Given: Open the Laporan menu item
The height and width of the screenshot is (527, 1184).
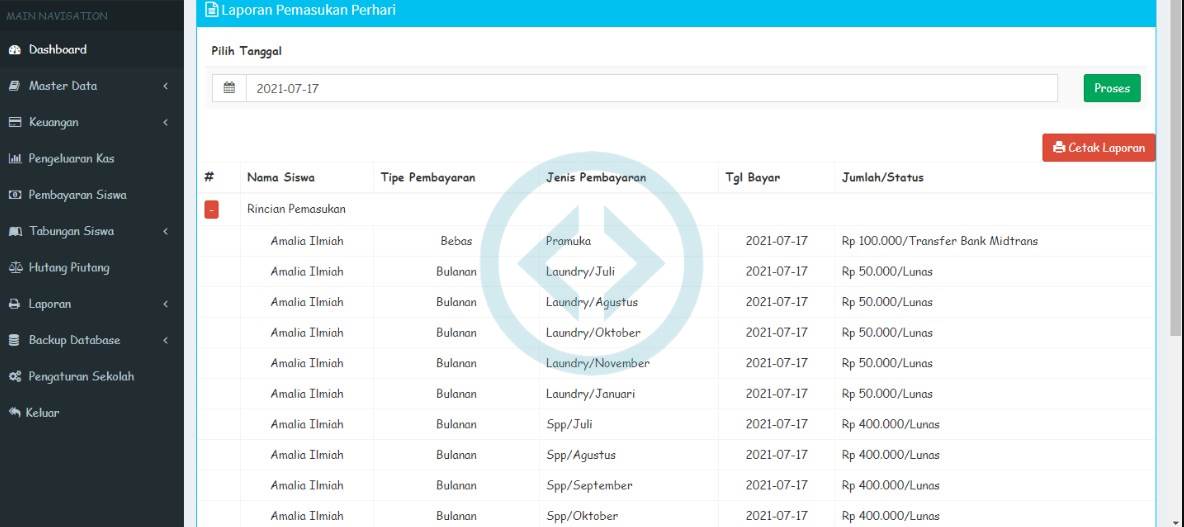Looking at the screenshot, I should point(50,304).
